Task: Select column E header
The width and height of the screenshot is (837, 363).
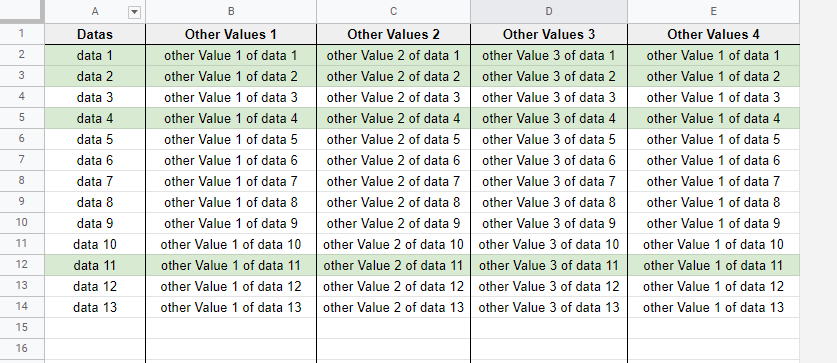Action: tap(714, 12)
